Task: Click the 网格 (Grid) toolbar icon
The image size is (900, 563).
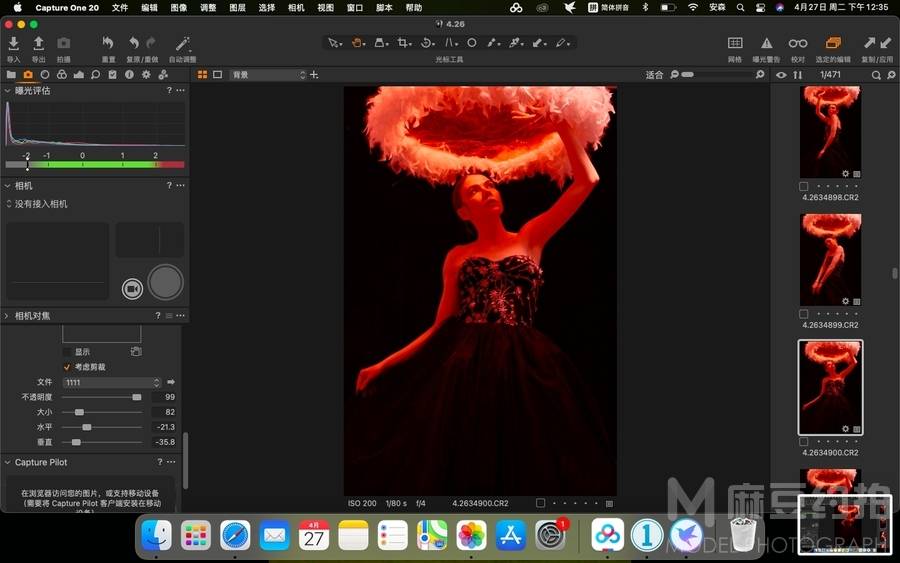Action: [x=735, y=44]
